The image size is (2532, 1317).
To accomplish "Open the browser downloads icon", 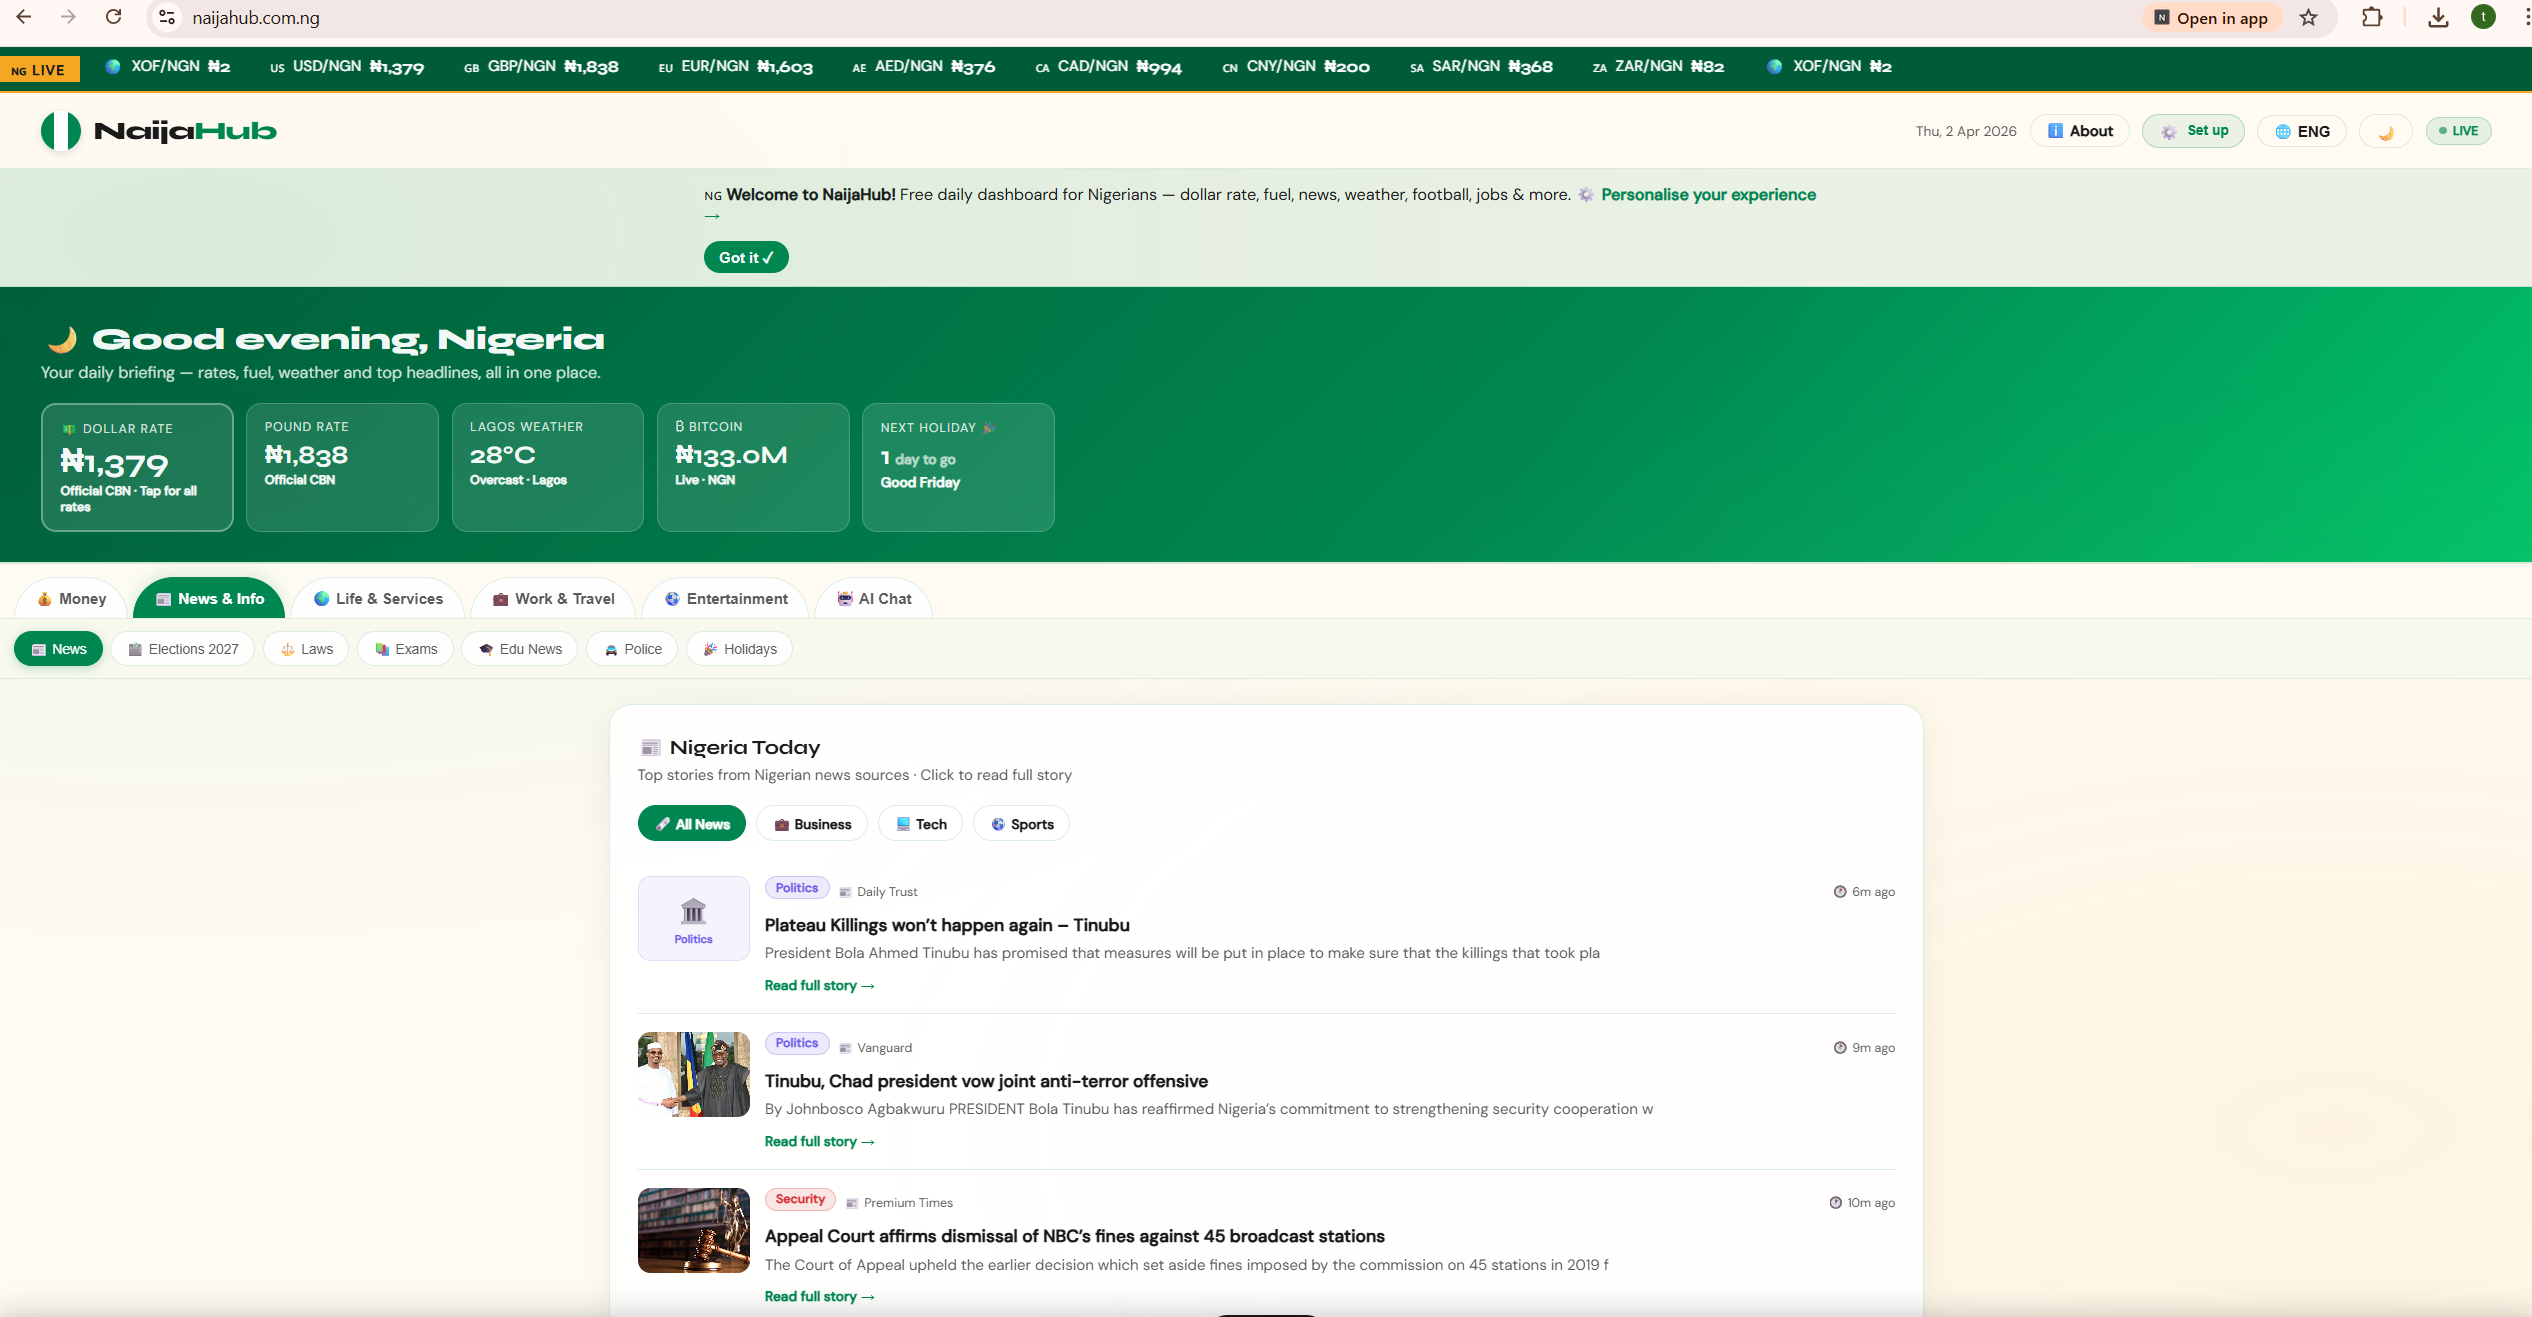I will coord(2438,18).
